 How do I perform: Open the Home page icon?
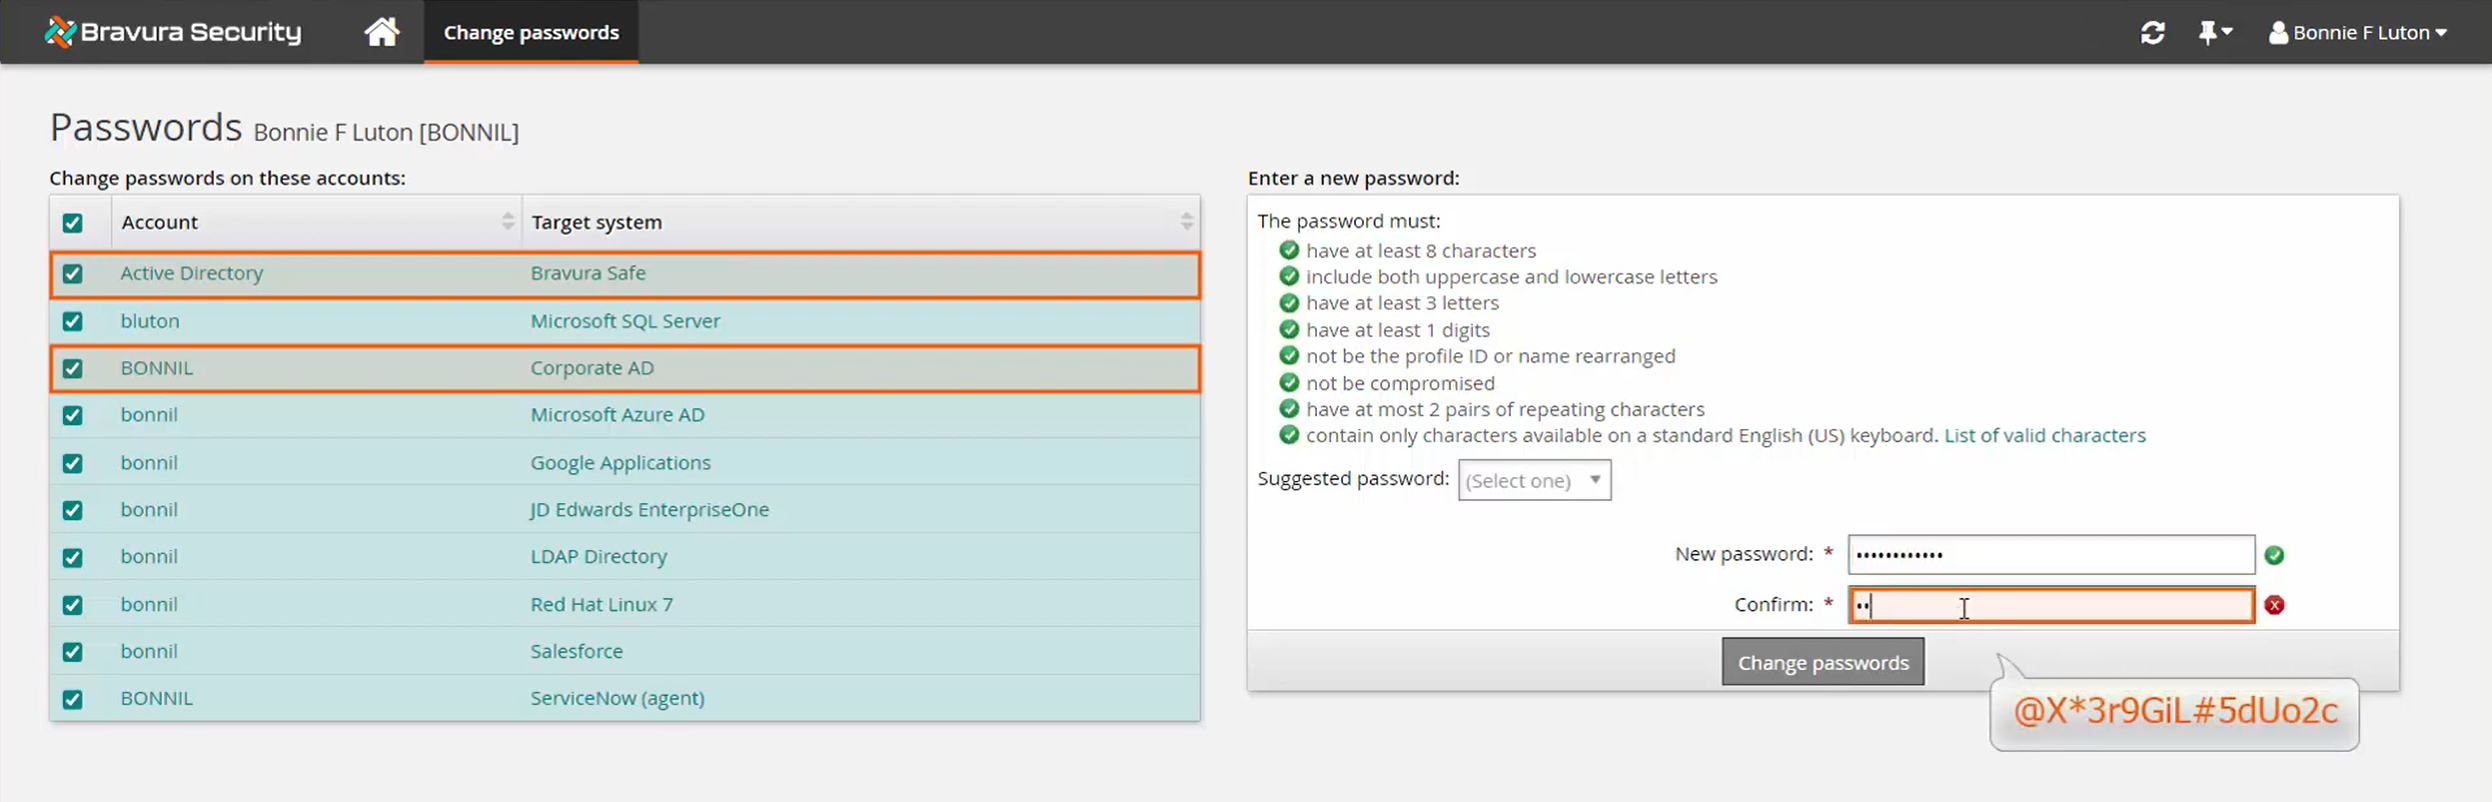click(x=381, y=32)
